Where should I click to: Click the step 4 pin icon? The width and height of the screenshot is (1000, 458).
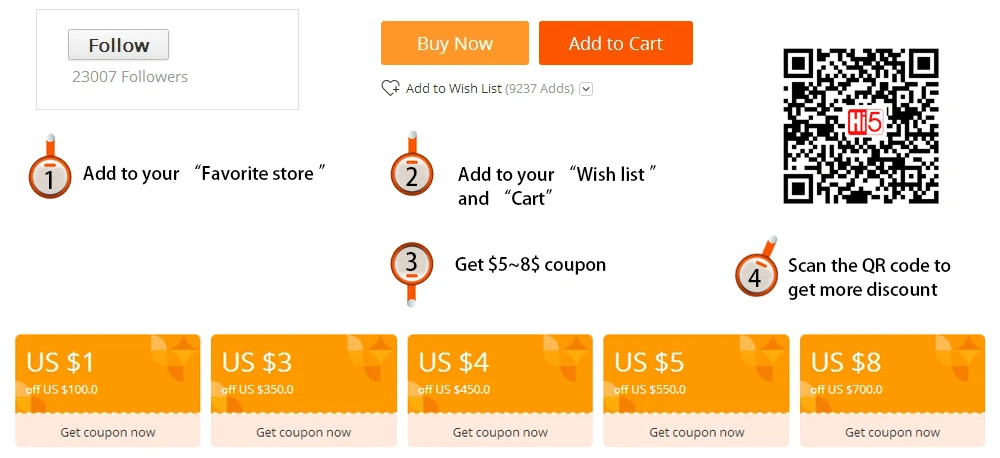click(x=756, y=273)
